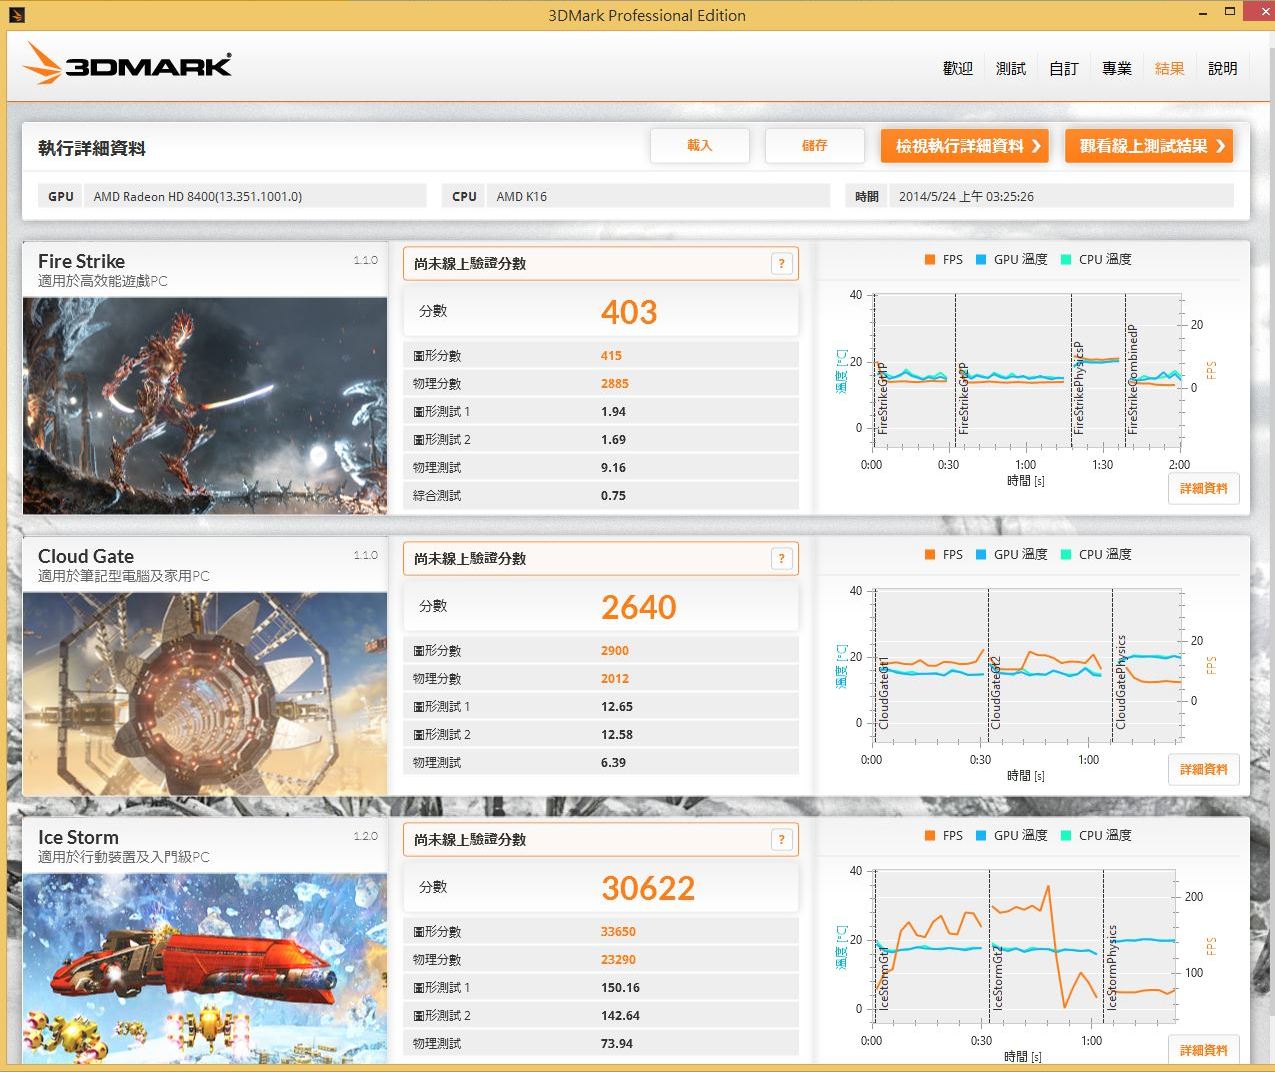Click Ice Storm 圖形測試 1 value 150.16
The height and width of the screenshot is (1072, 1275).
[620, 988]
